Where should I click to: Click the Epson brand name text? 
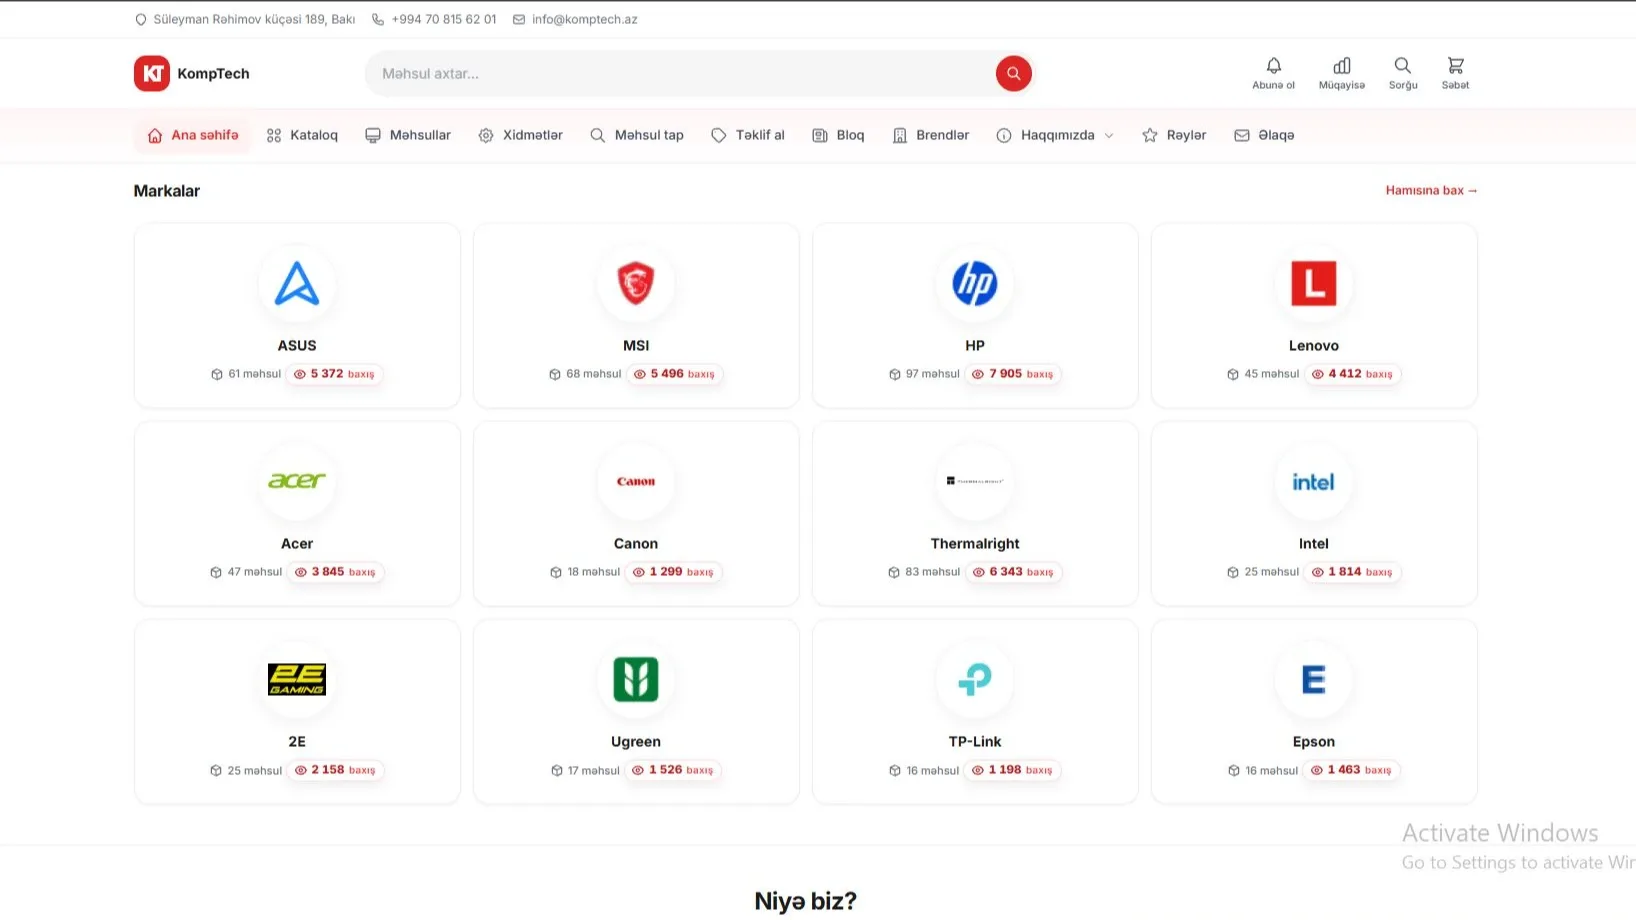coord(1313,741)
